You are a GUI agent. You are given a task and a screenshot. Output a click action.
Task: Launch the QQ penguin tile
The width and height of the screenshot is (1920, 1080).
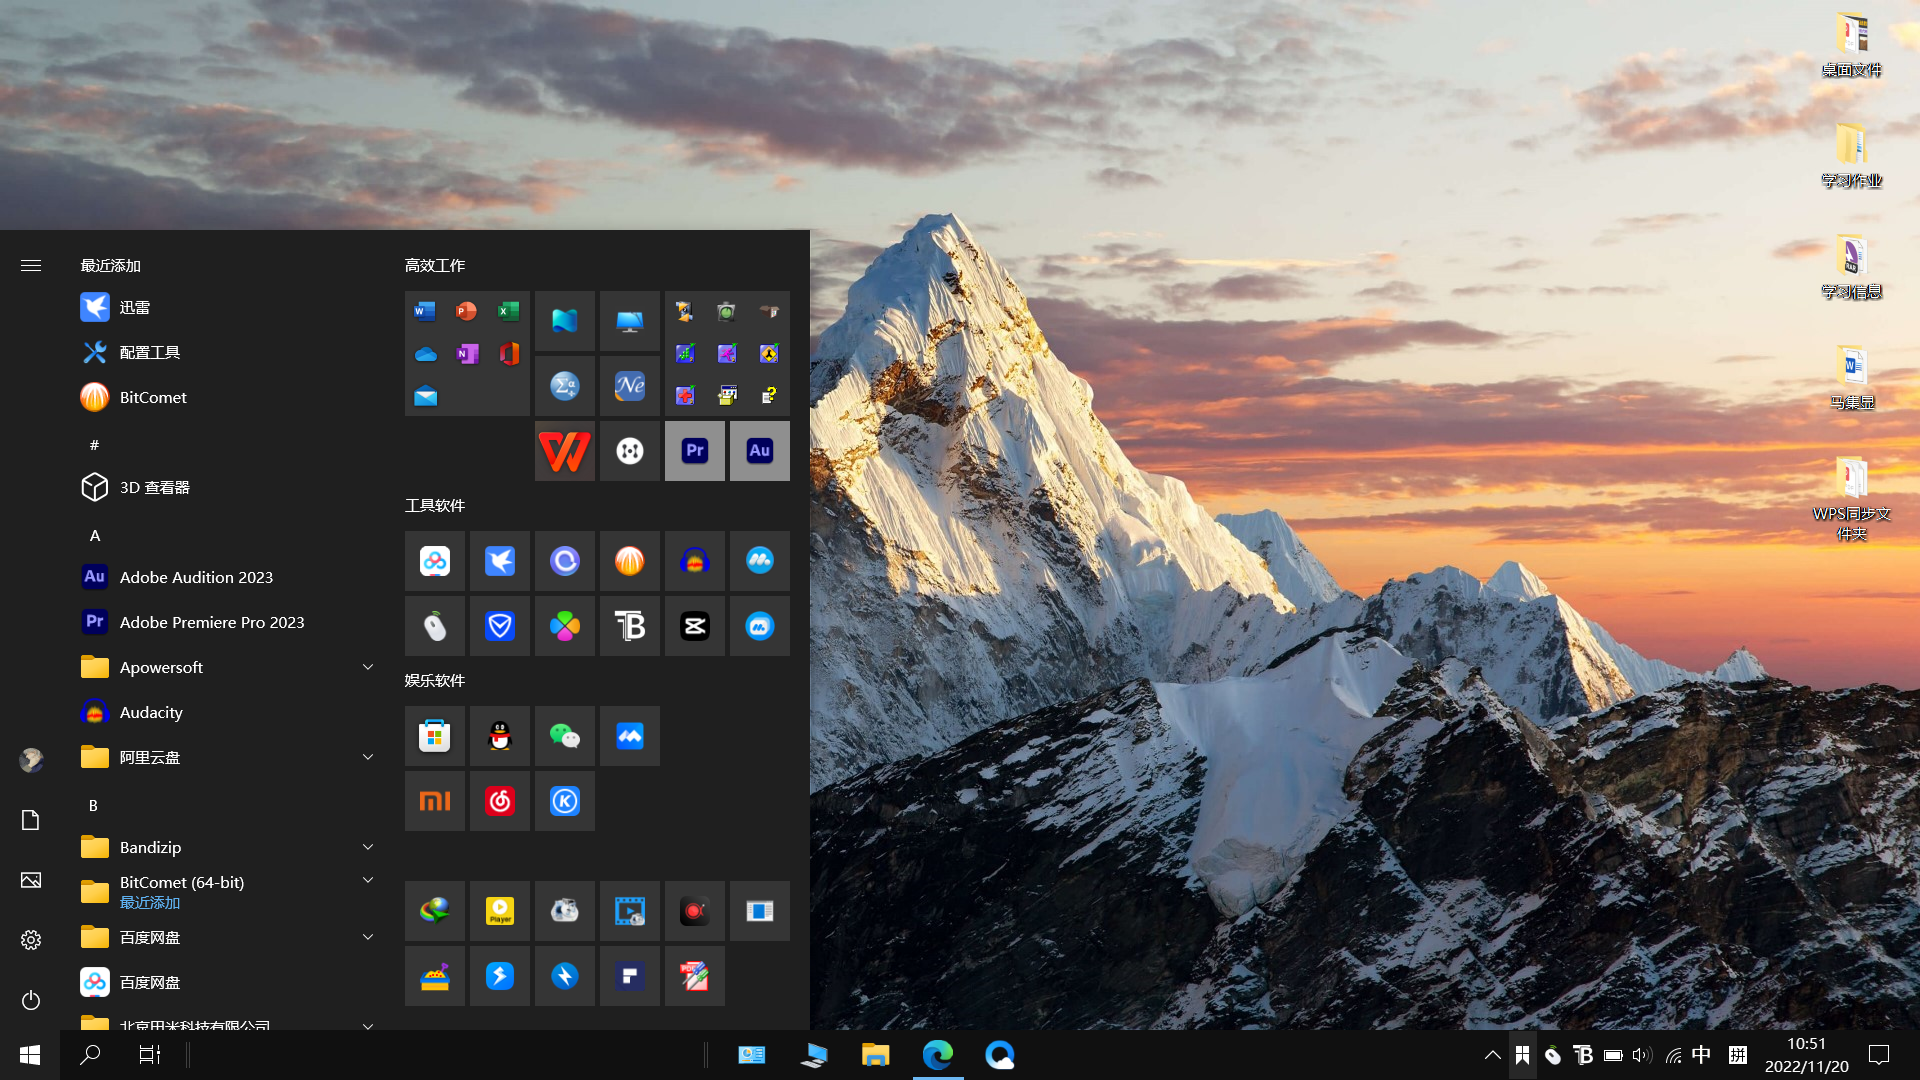pyautogui.click(x=499, y=736)
